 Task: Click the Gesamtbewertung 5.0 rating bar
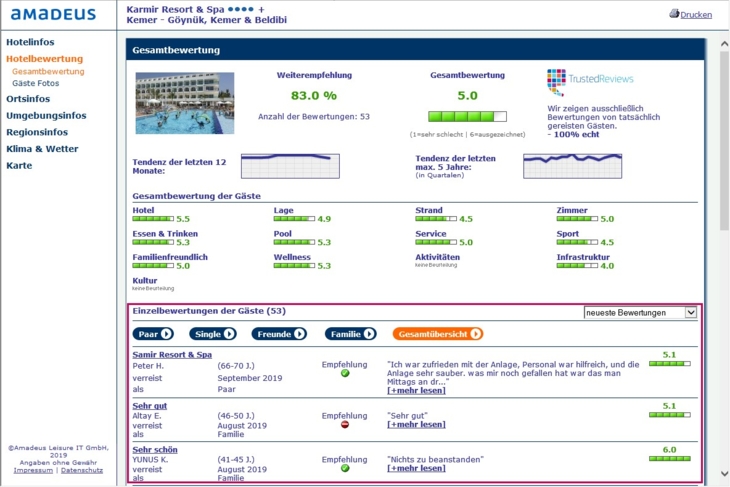coord(467,116)
